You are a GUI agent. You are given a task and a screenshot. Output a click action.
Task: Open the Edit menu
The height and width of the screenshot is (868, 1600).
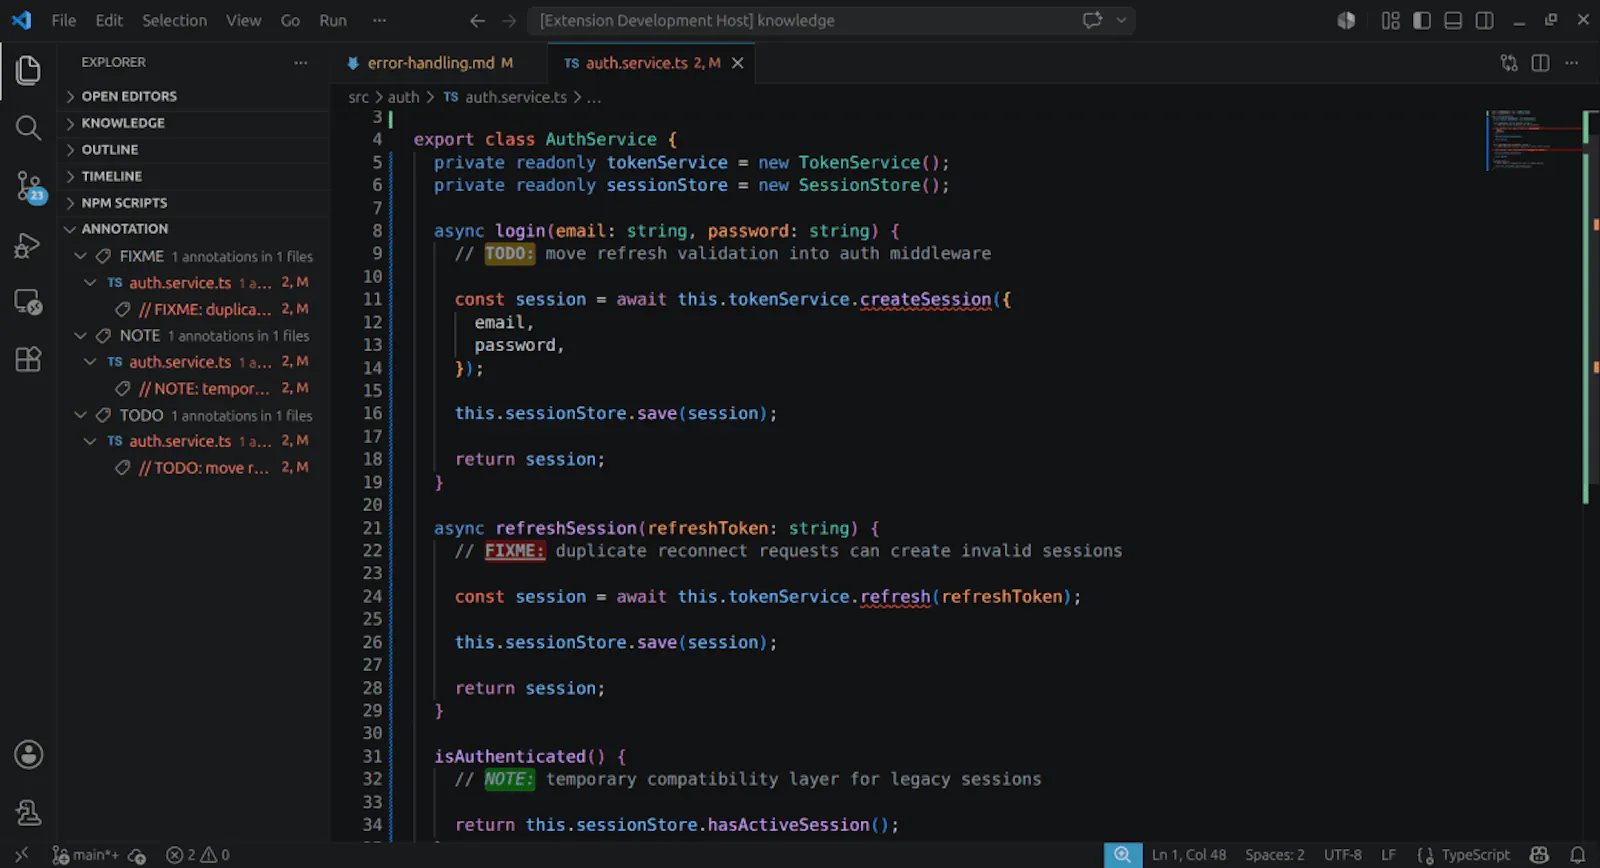click(x=109, y=20)
